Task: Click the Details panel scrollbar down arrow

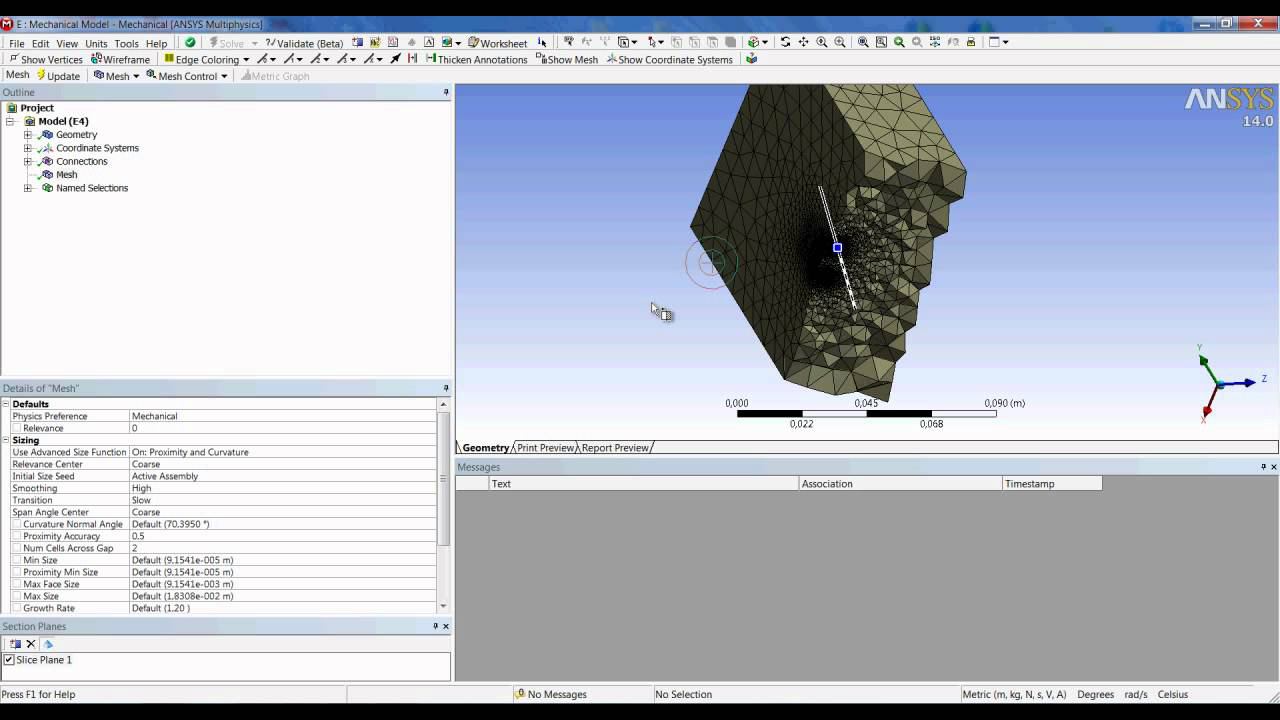Action: click(443, 606)
